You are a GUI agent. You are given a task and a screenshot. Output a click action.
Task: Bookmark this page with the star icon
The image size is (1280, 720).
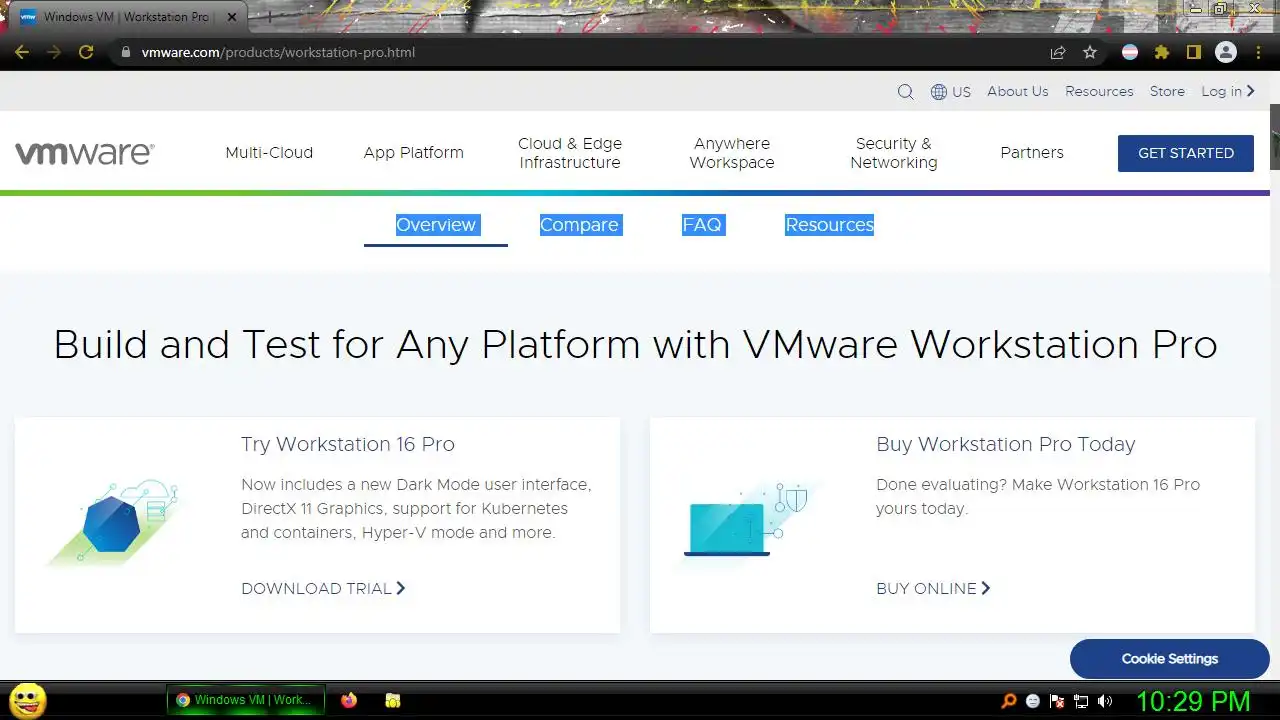point(1090,52)
